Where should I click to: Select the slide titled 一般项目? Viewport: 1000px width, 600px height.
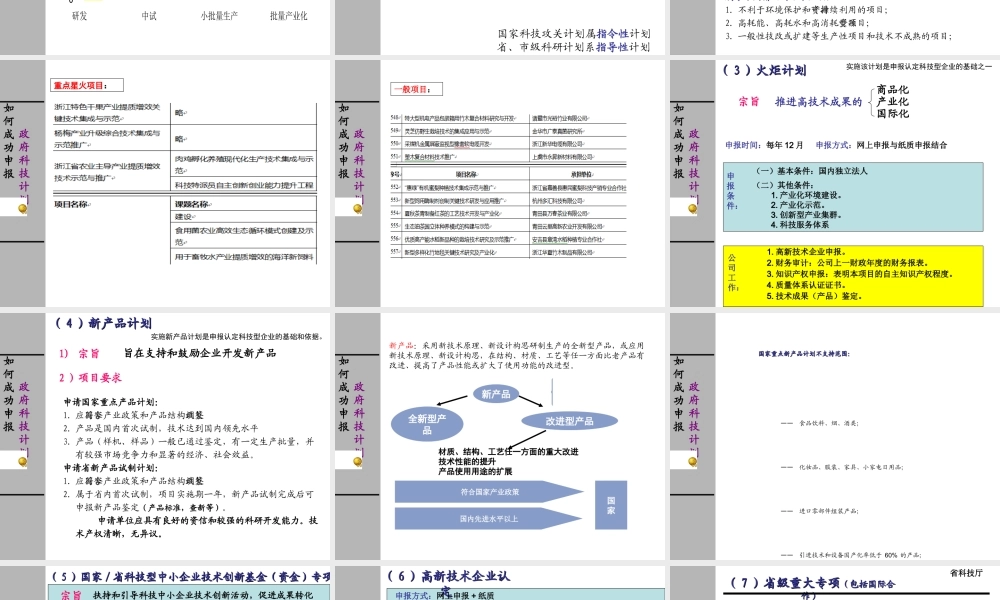coord(500,182)
